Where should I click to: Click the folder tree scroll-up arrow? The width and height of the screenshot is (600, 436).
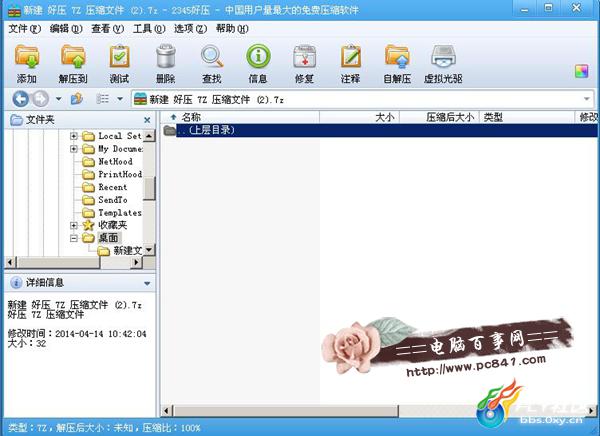pos(149,136)
